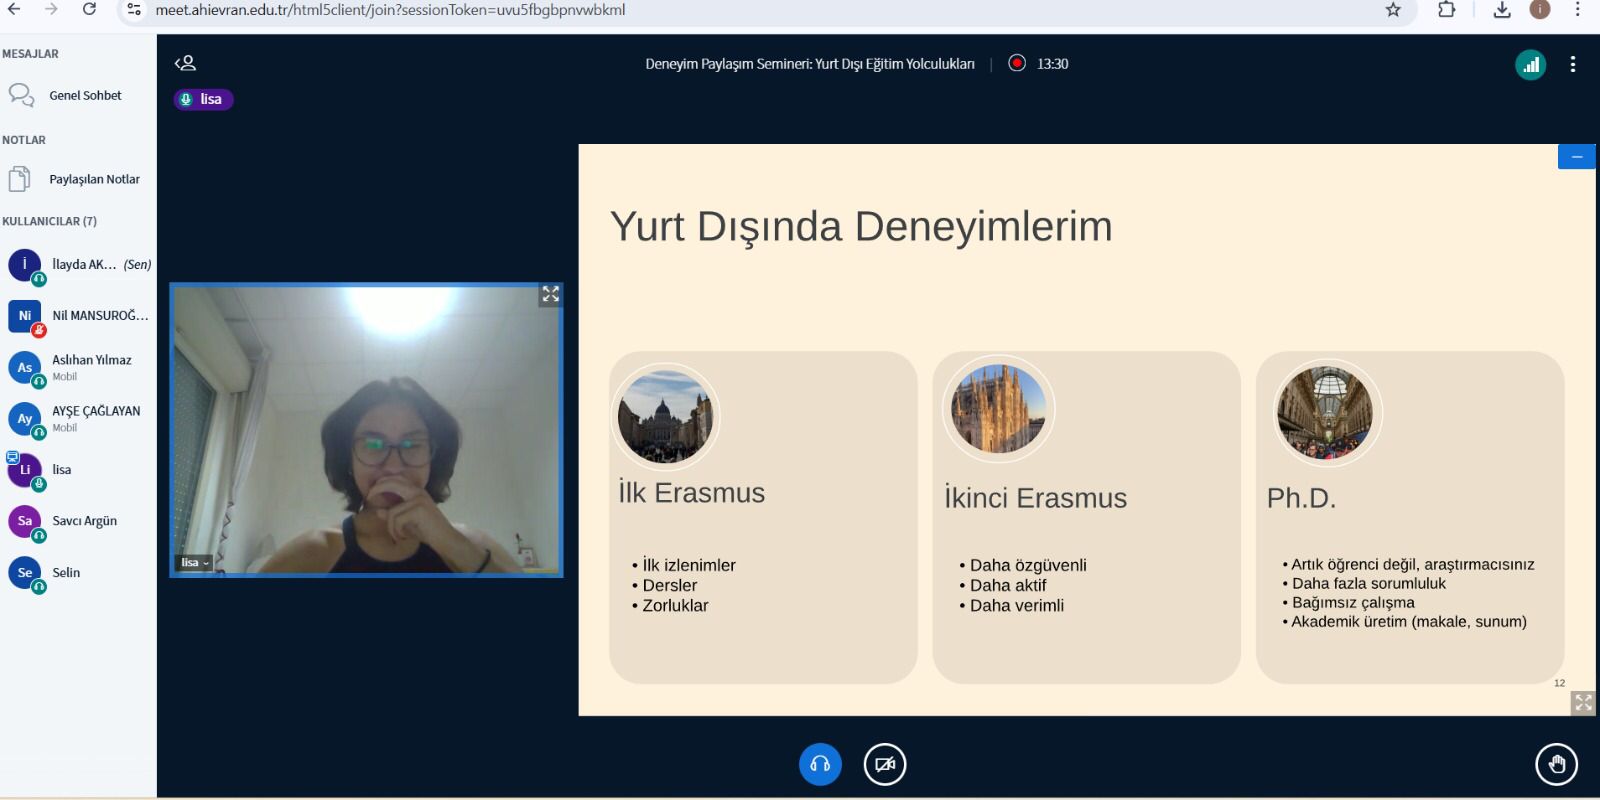This screenshot has width=1600, height=800.
Task: Open browser extensions puzzle icon
Action: point(1446,10)
